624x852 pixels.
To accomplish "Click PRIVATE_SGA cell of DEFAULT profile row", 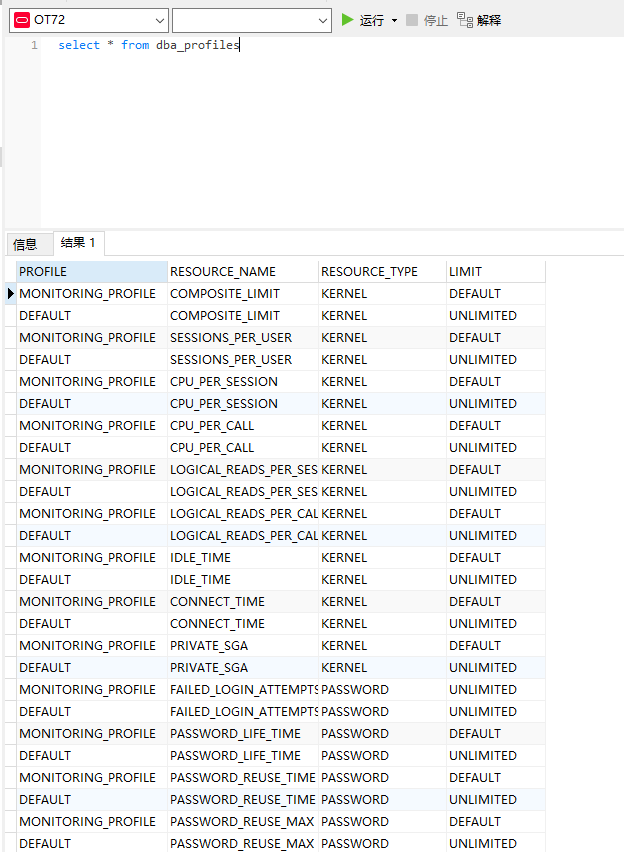I will click(243, 668).
